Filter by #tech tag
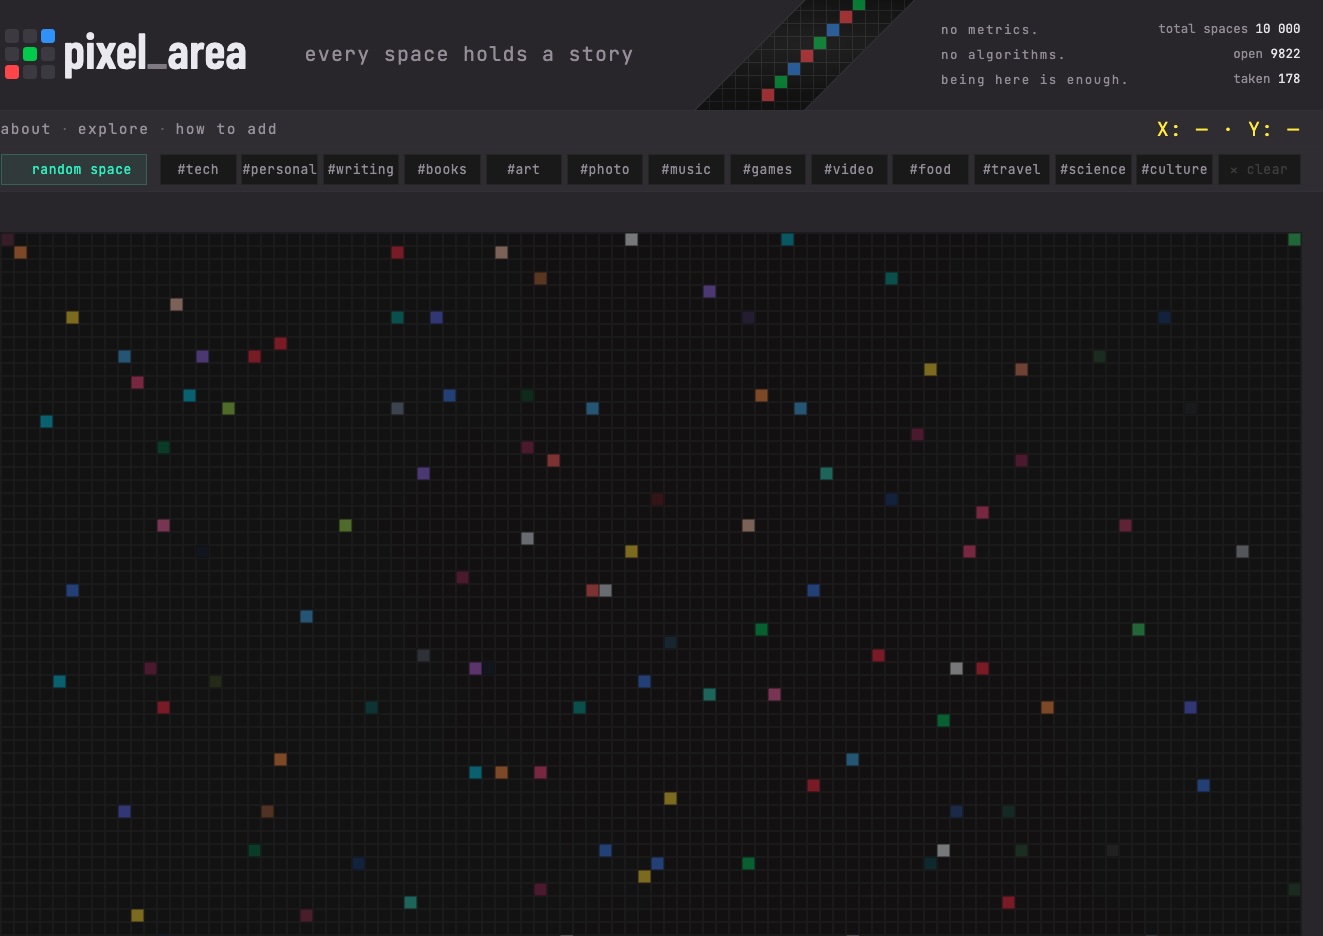 (x=198, y=169)
